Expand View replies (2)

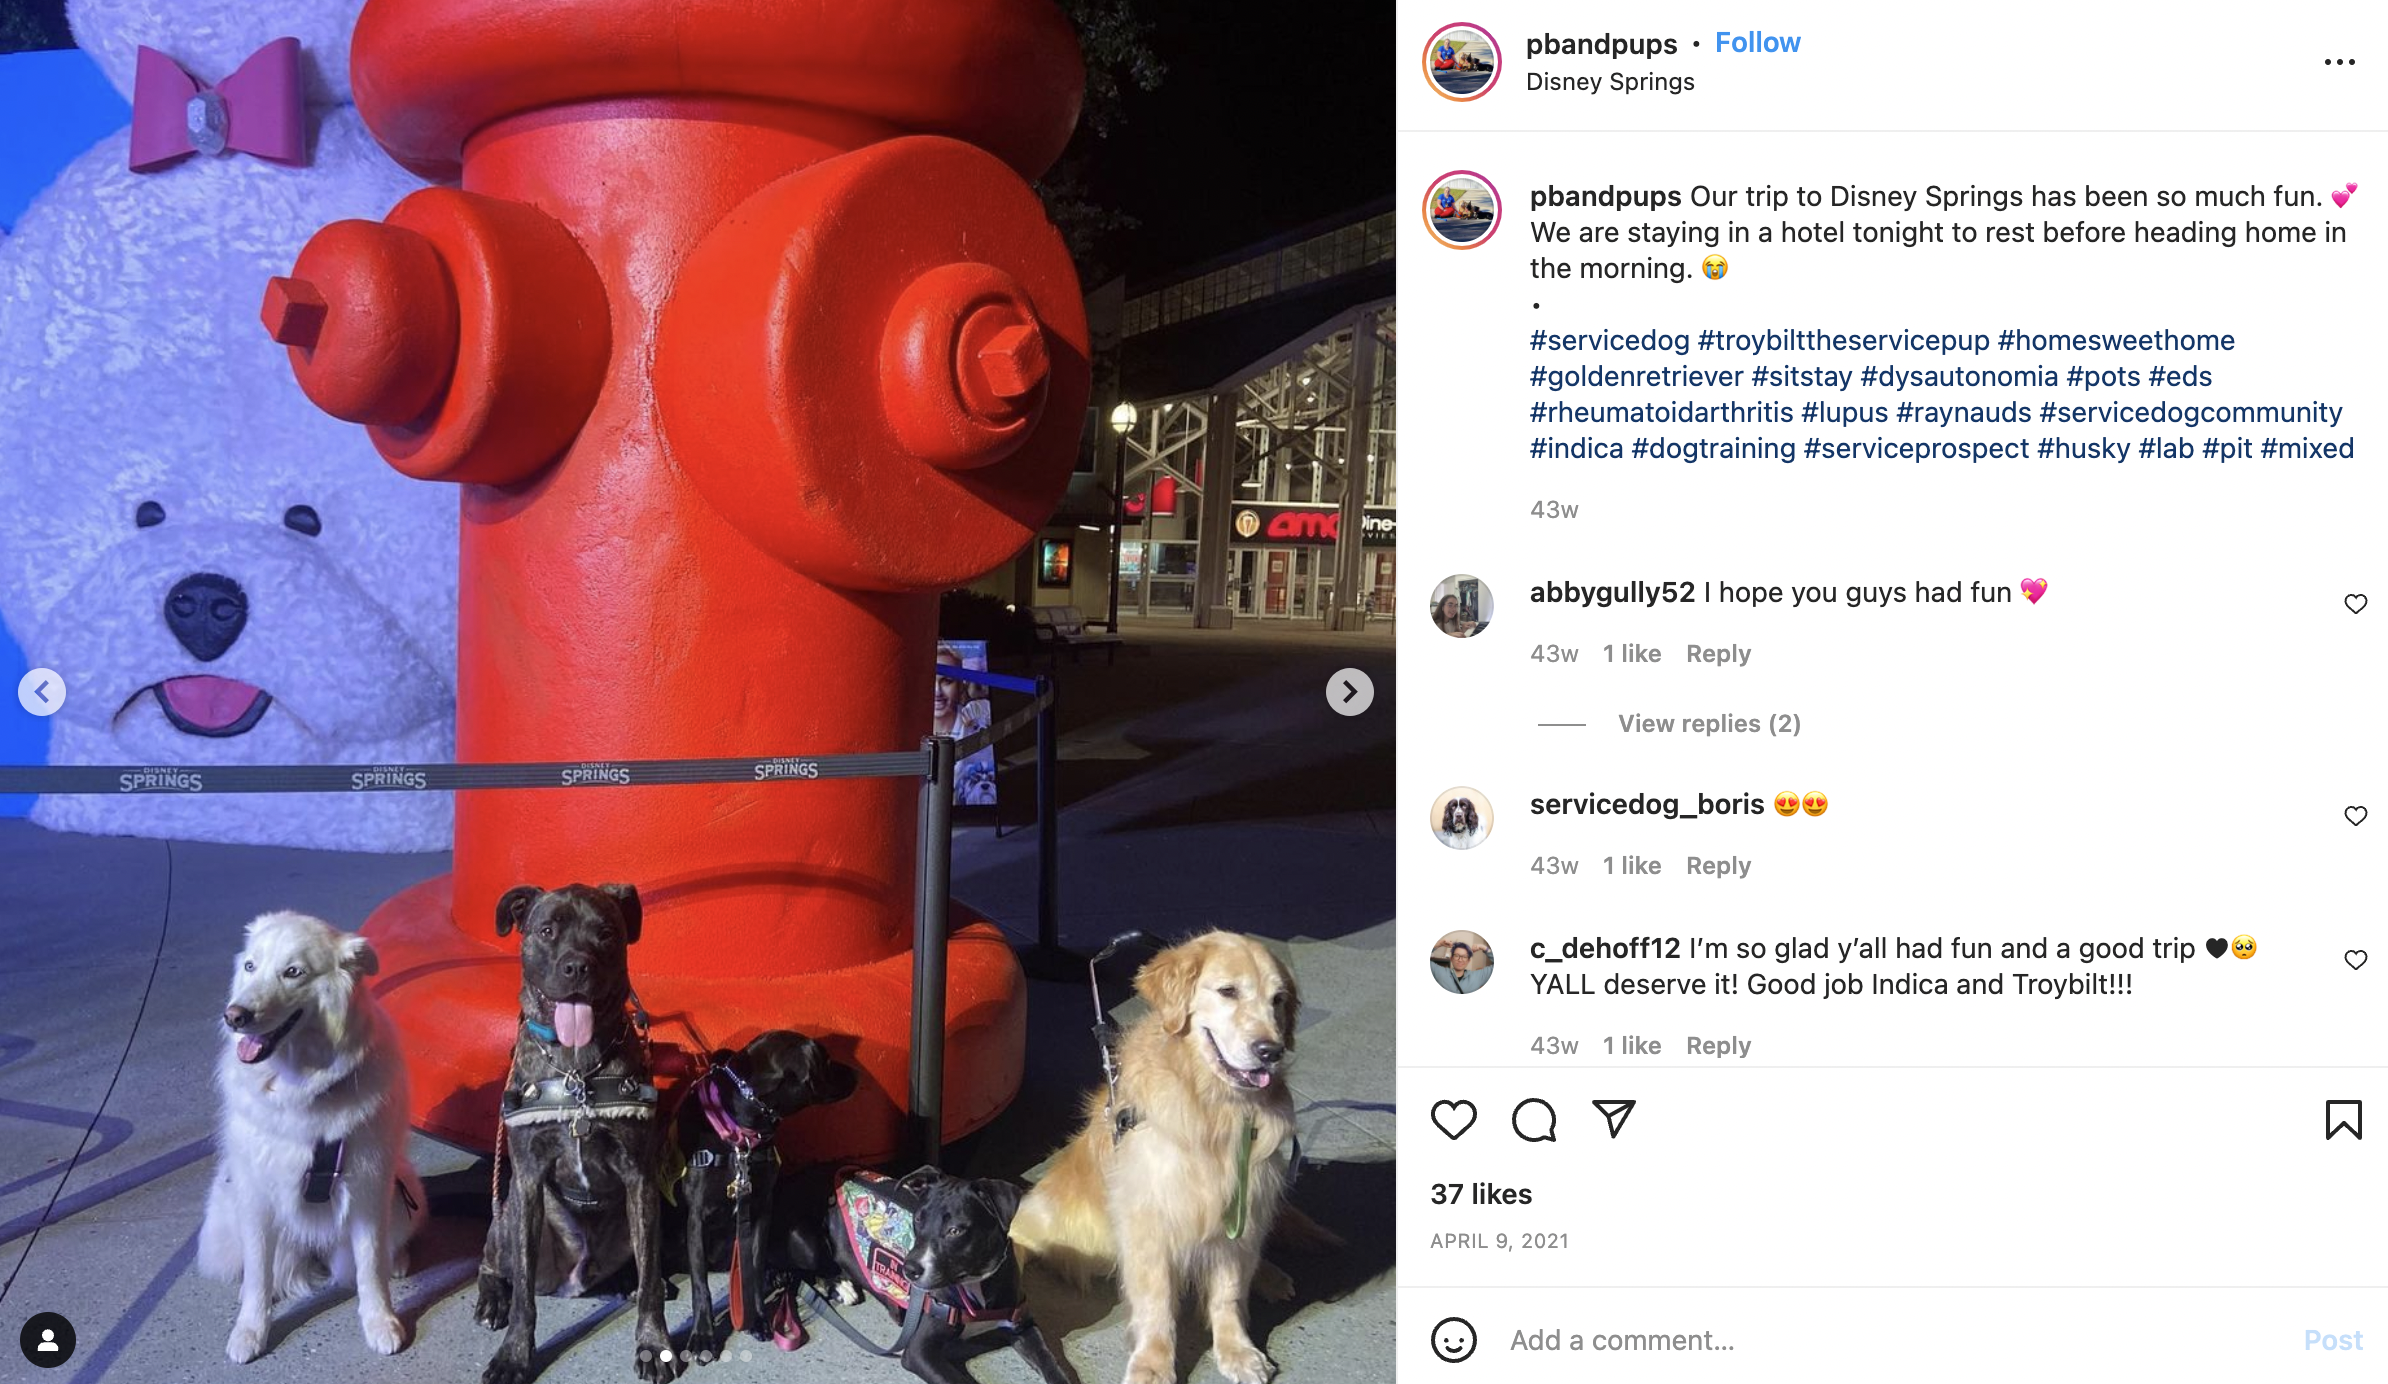(1709, 723)
